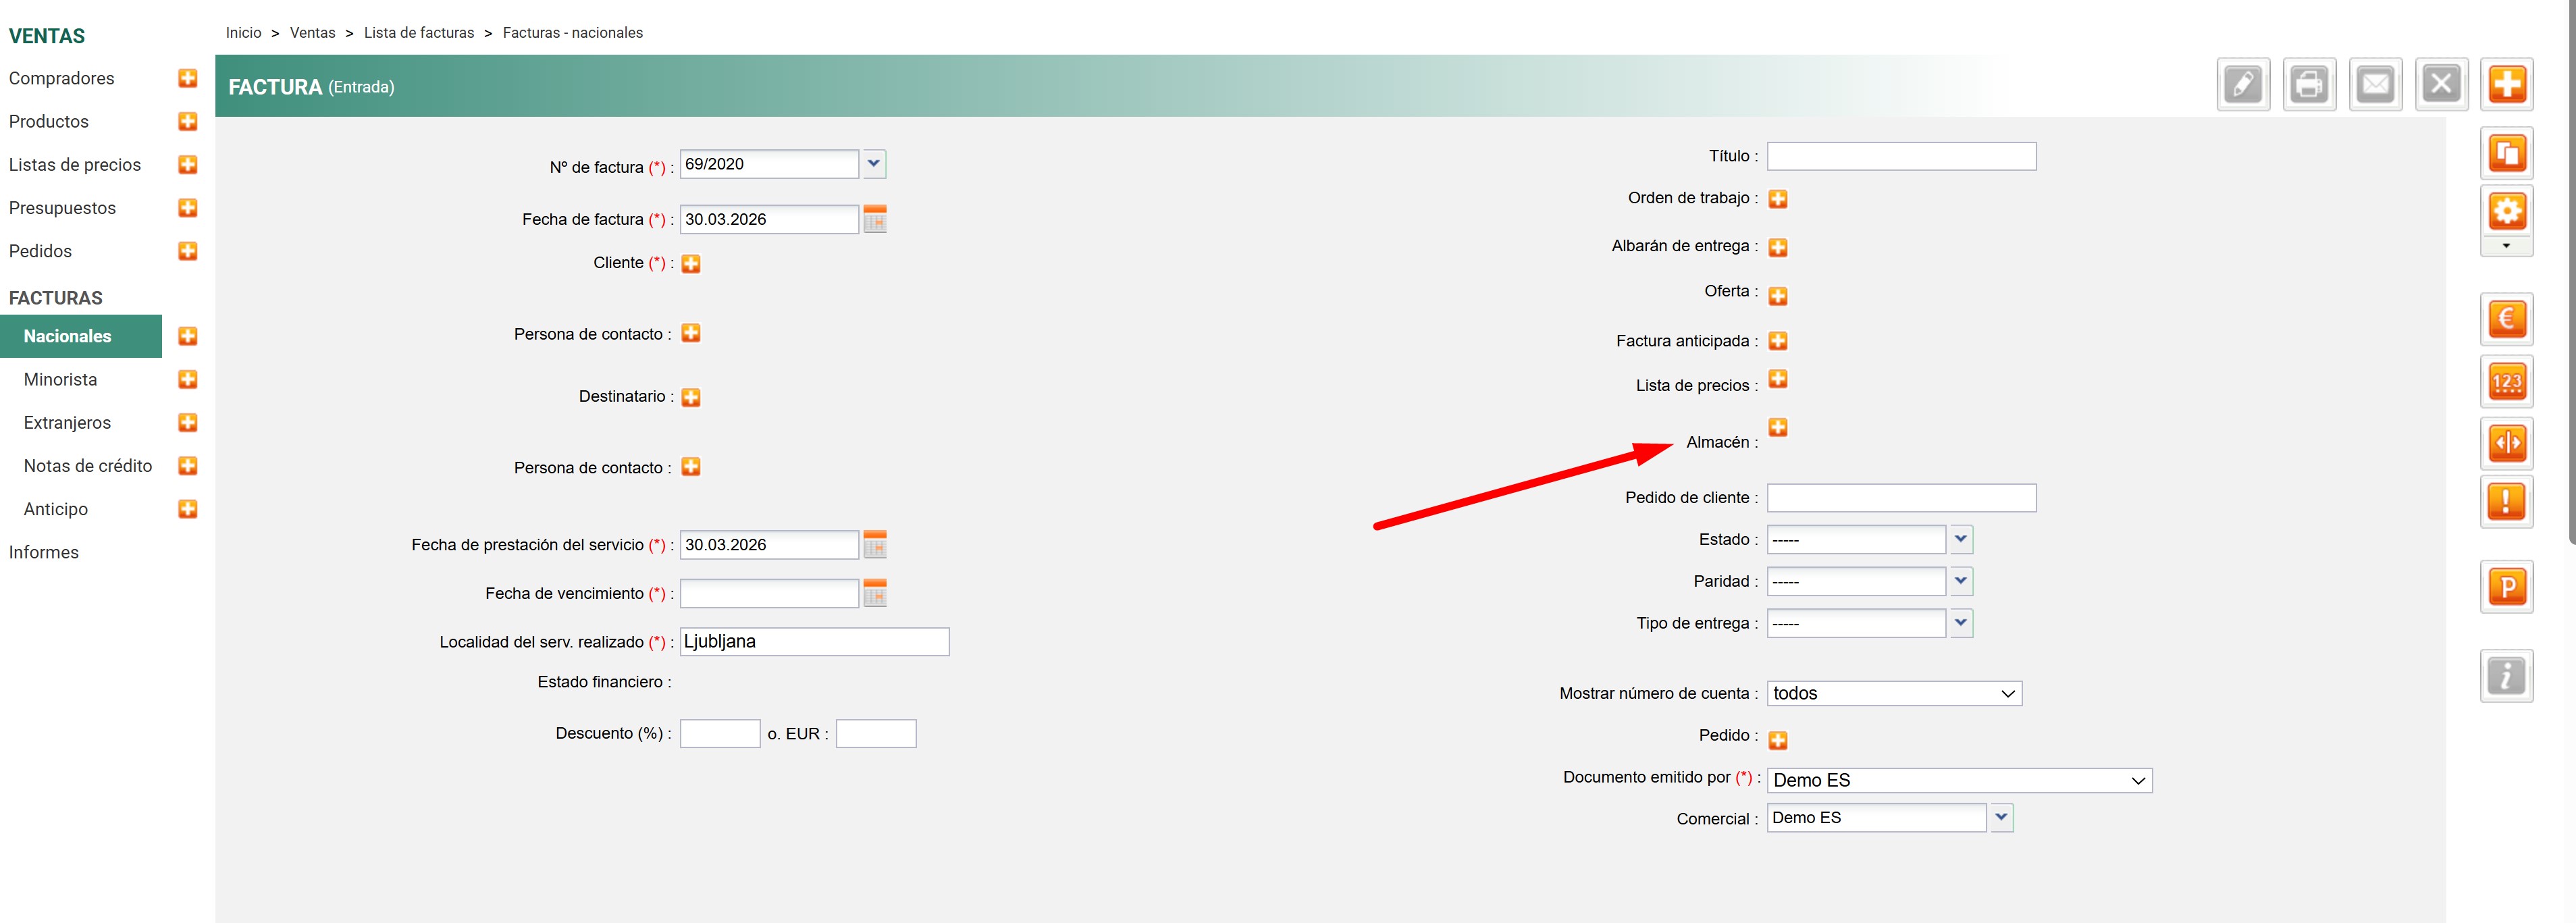Add a Cliente with the plus icon
This screenshot has width=2576, height=923.
coord(691,264)
